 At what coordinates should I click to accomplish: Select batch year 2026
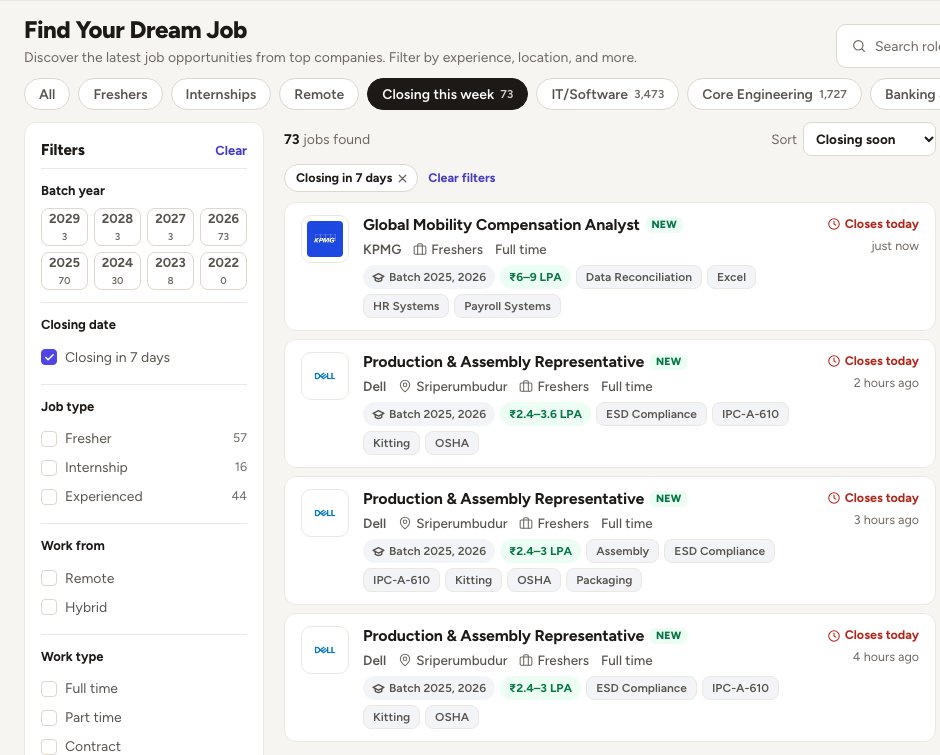pos(224,227)
